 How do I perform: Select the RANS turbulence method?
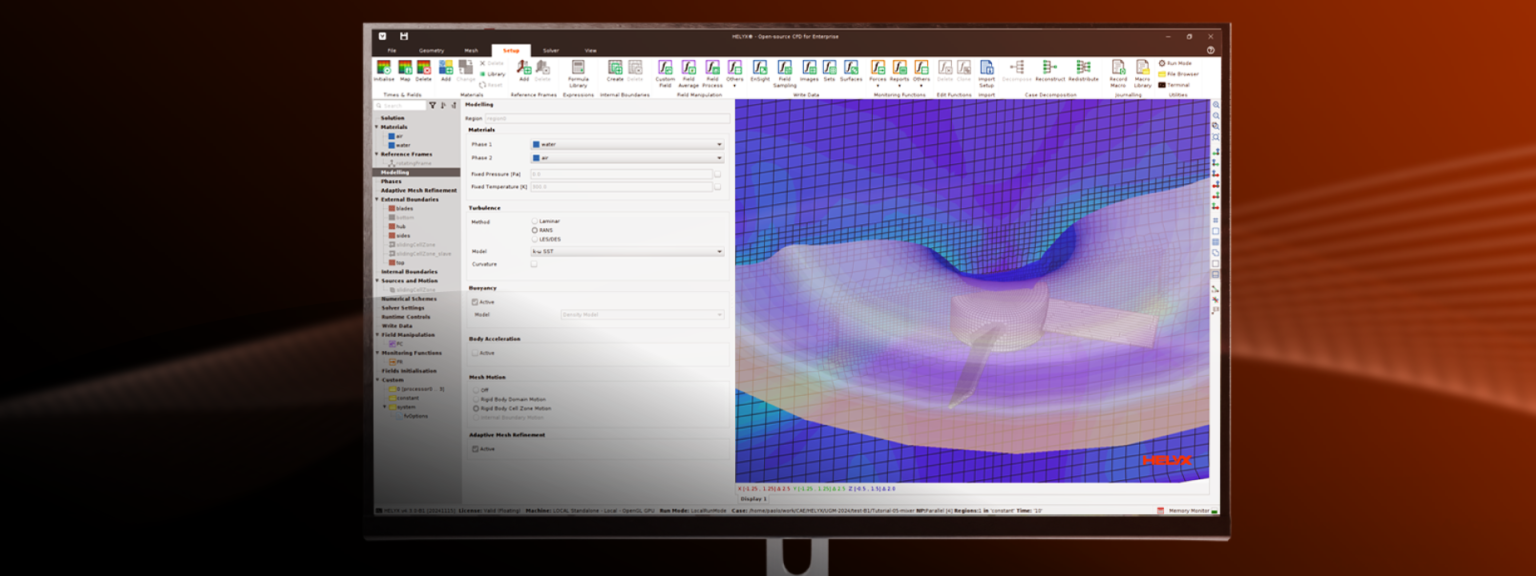coord(536,230)
